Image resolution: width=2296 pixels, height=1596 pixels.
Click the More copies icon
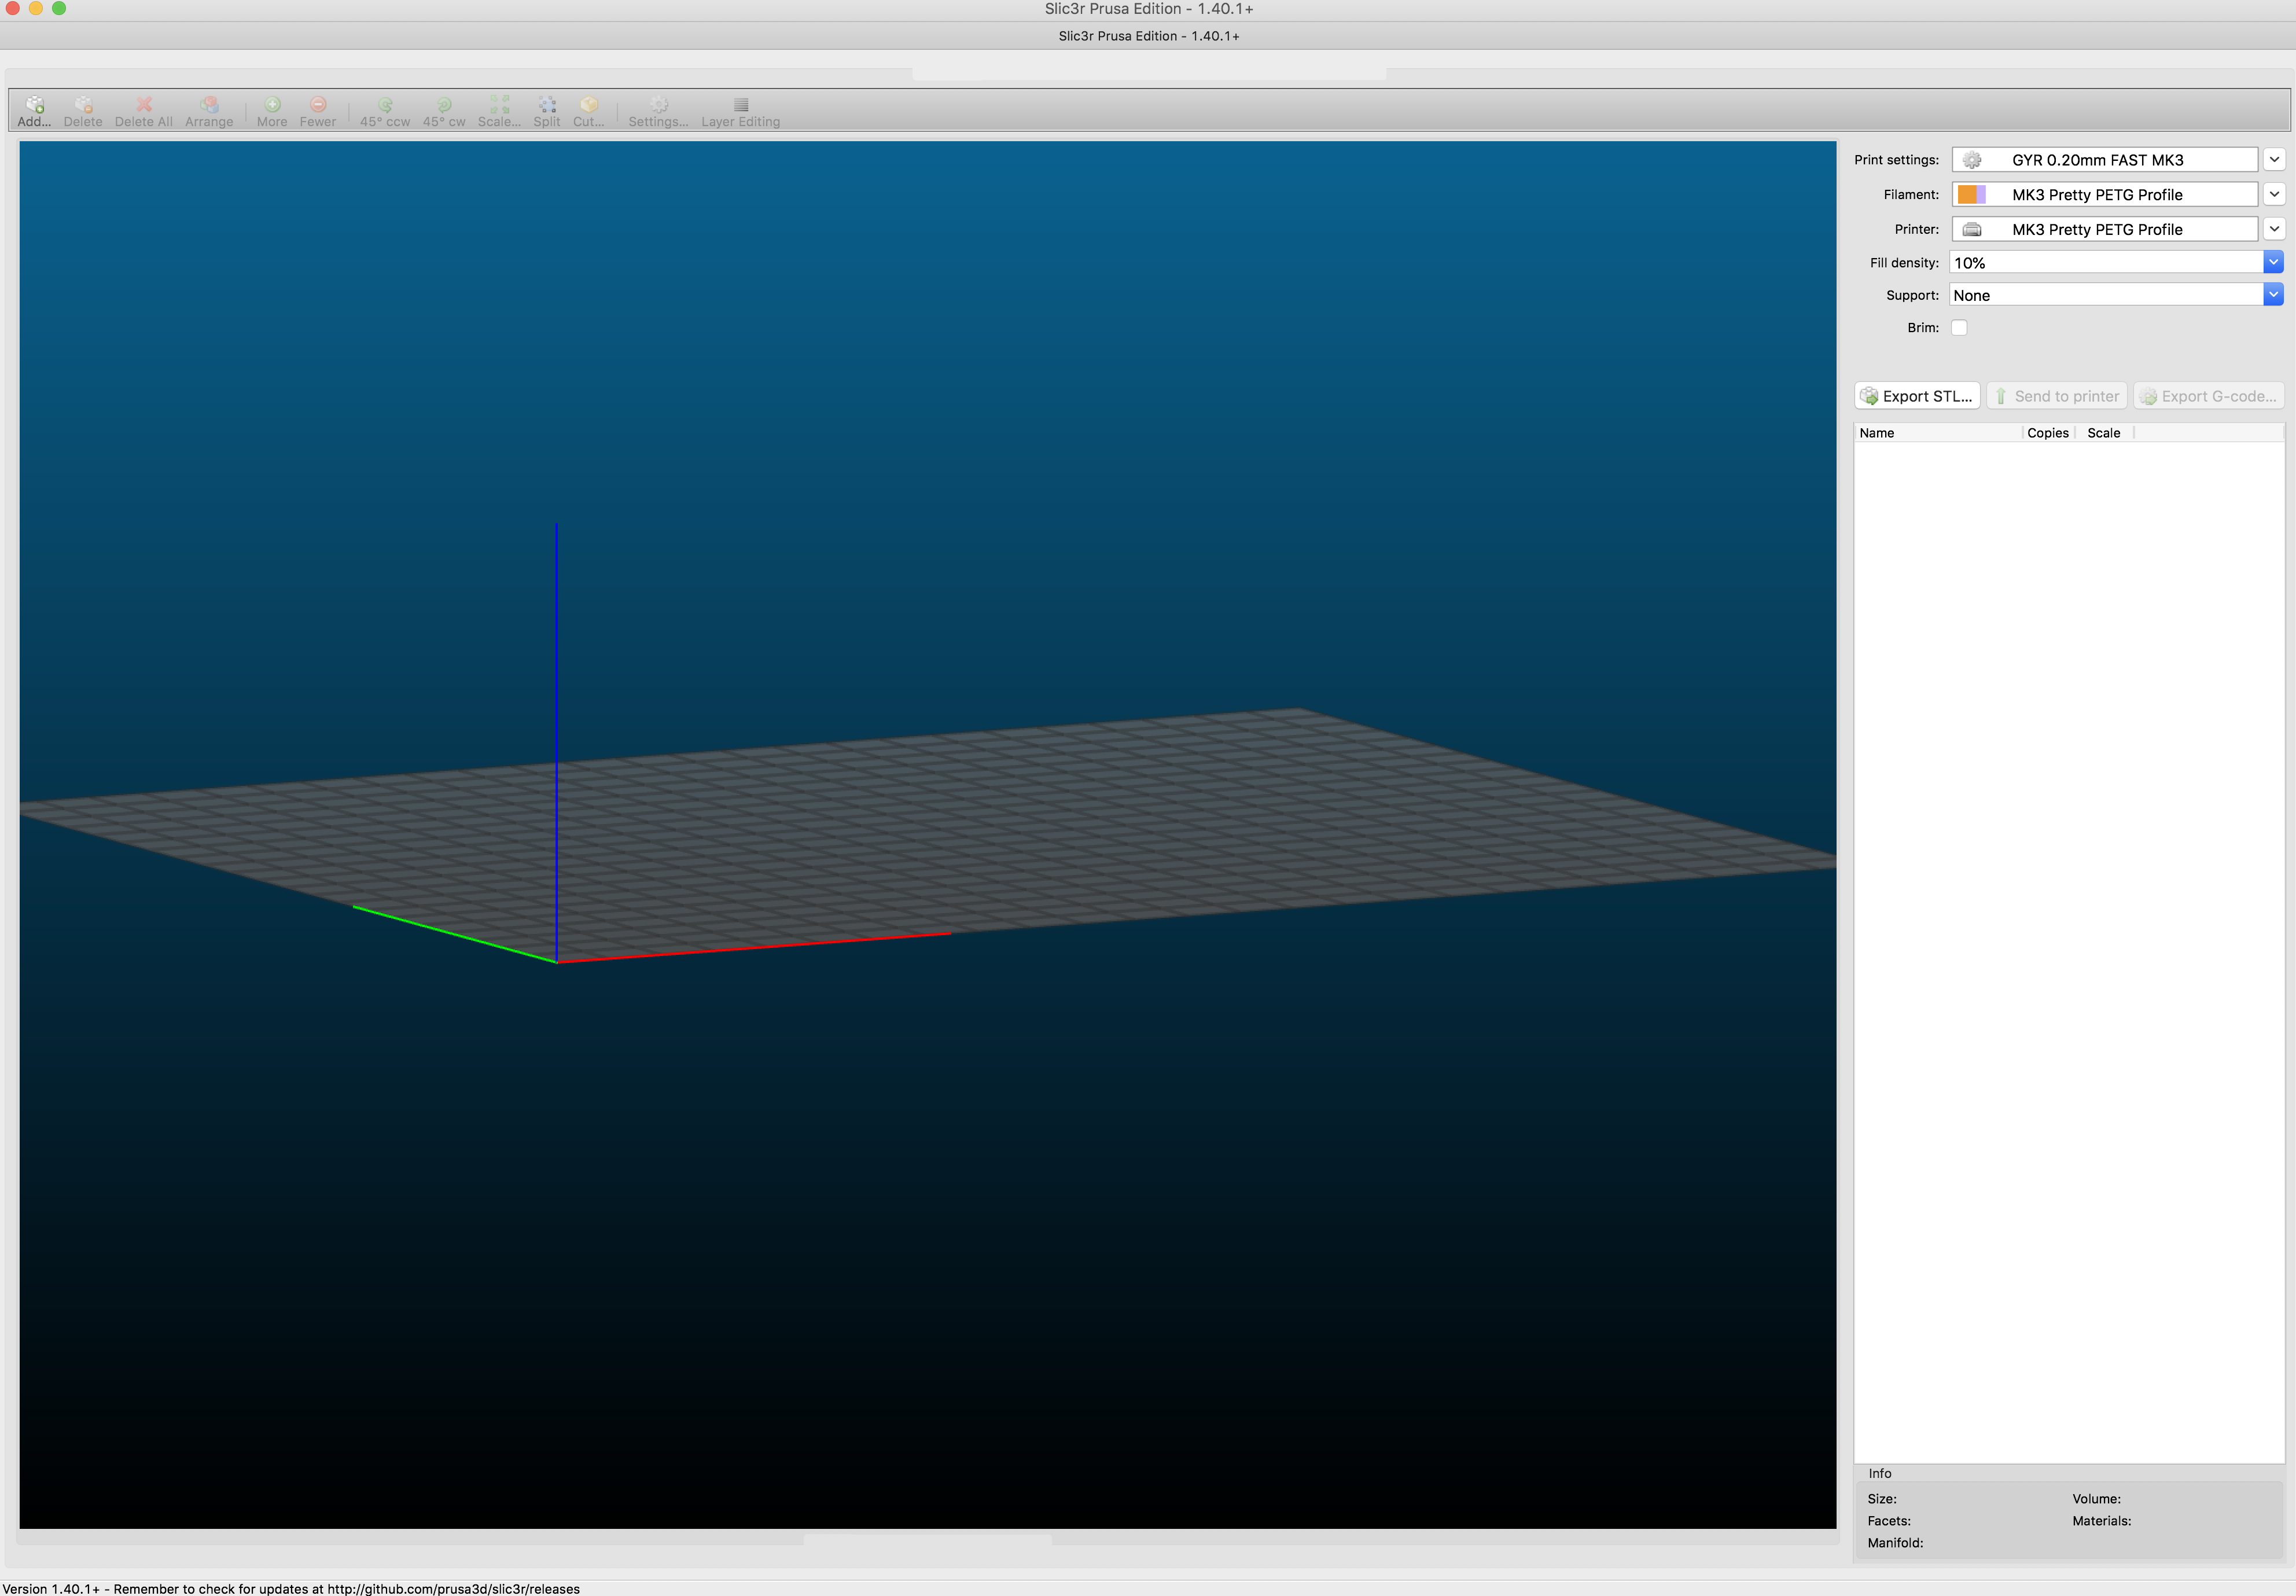point(272,111)
